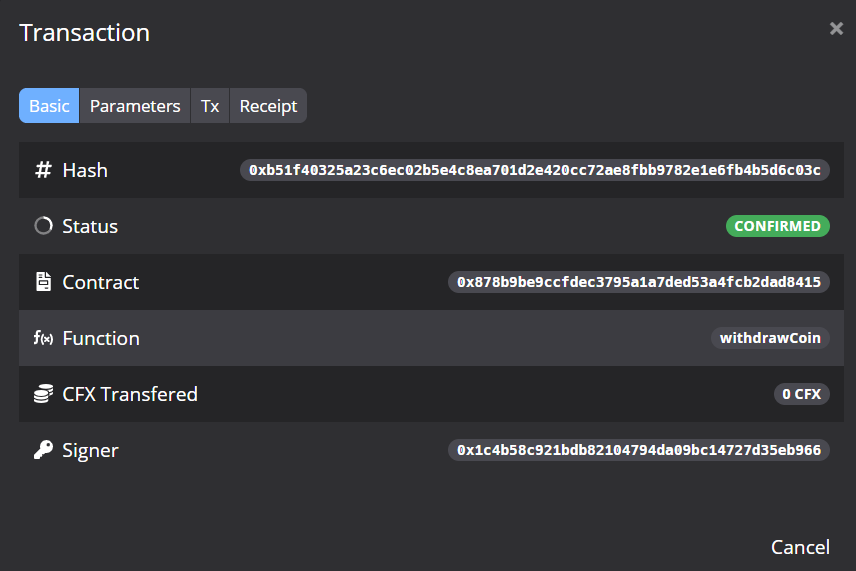Switch to the Parameters tab

(135, 106)
